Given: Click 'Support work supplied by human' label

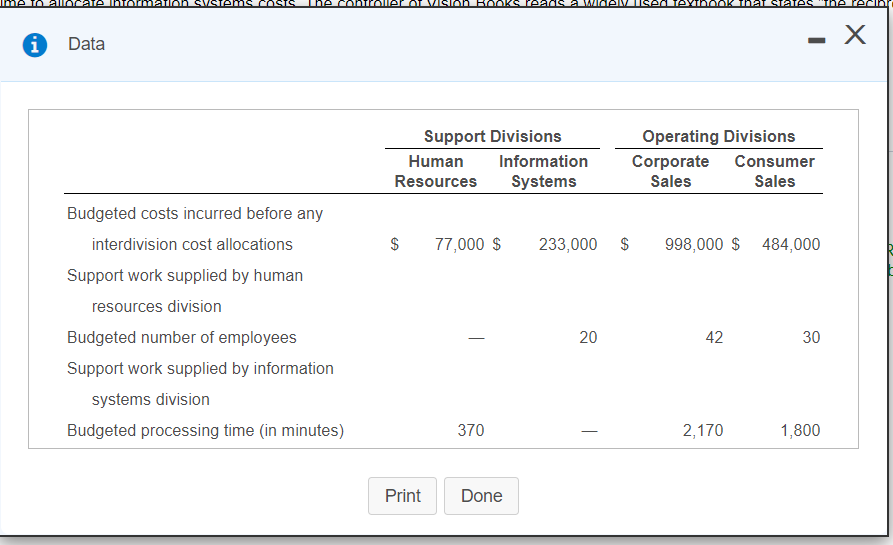Looking at the screenshot, I should point(185,276).
